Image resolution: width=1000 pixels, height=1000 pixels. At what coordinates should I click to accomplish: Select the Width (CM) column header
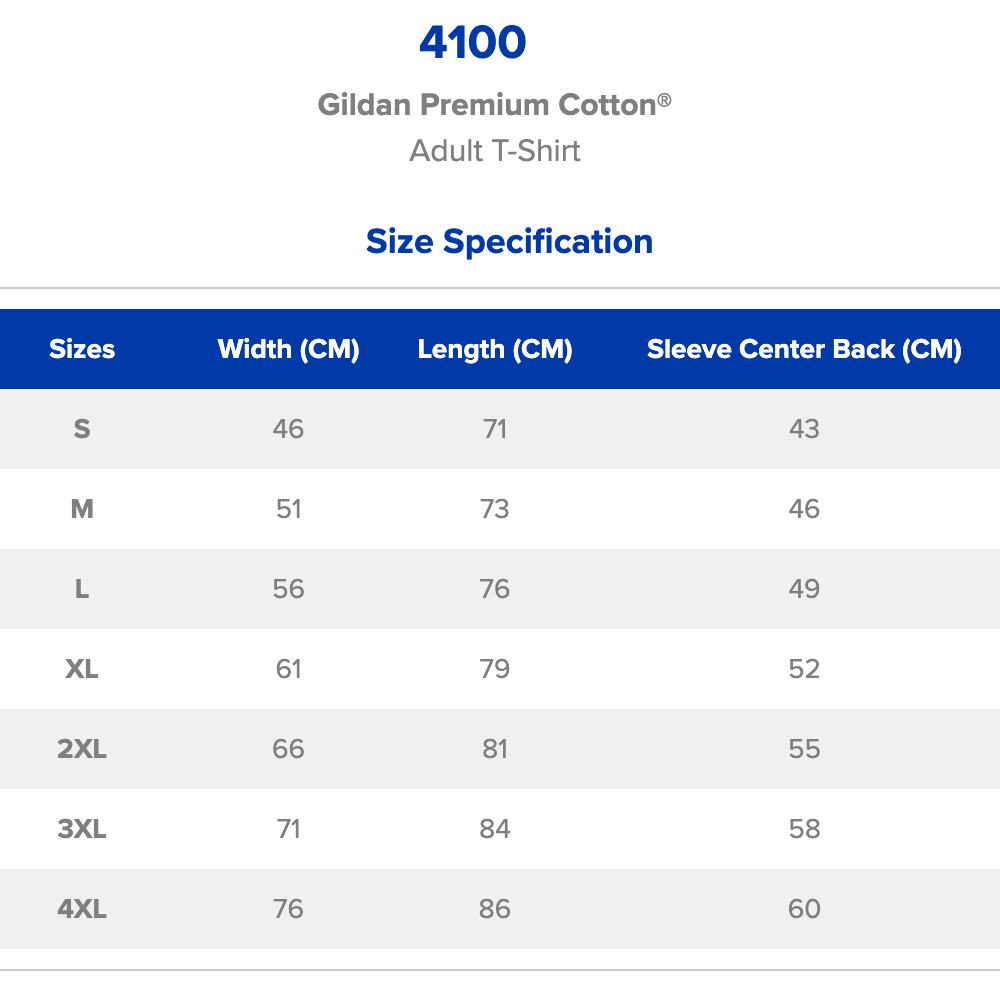pos(288,349)
